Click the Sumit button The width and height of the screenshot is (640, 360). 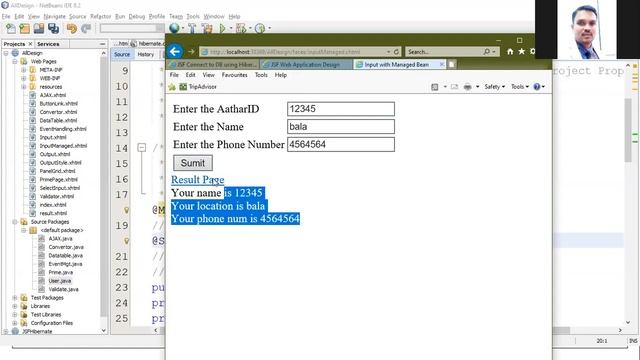[193, 163]
